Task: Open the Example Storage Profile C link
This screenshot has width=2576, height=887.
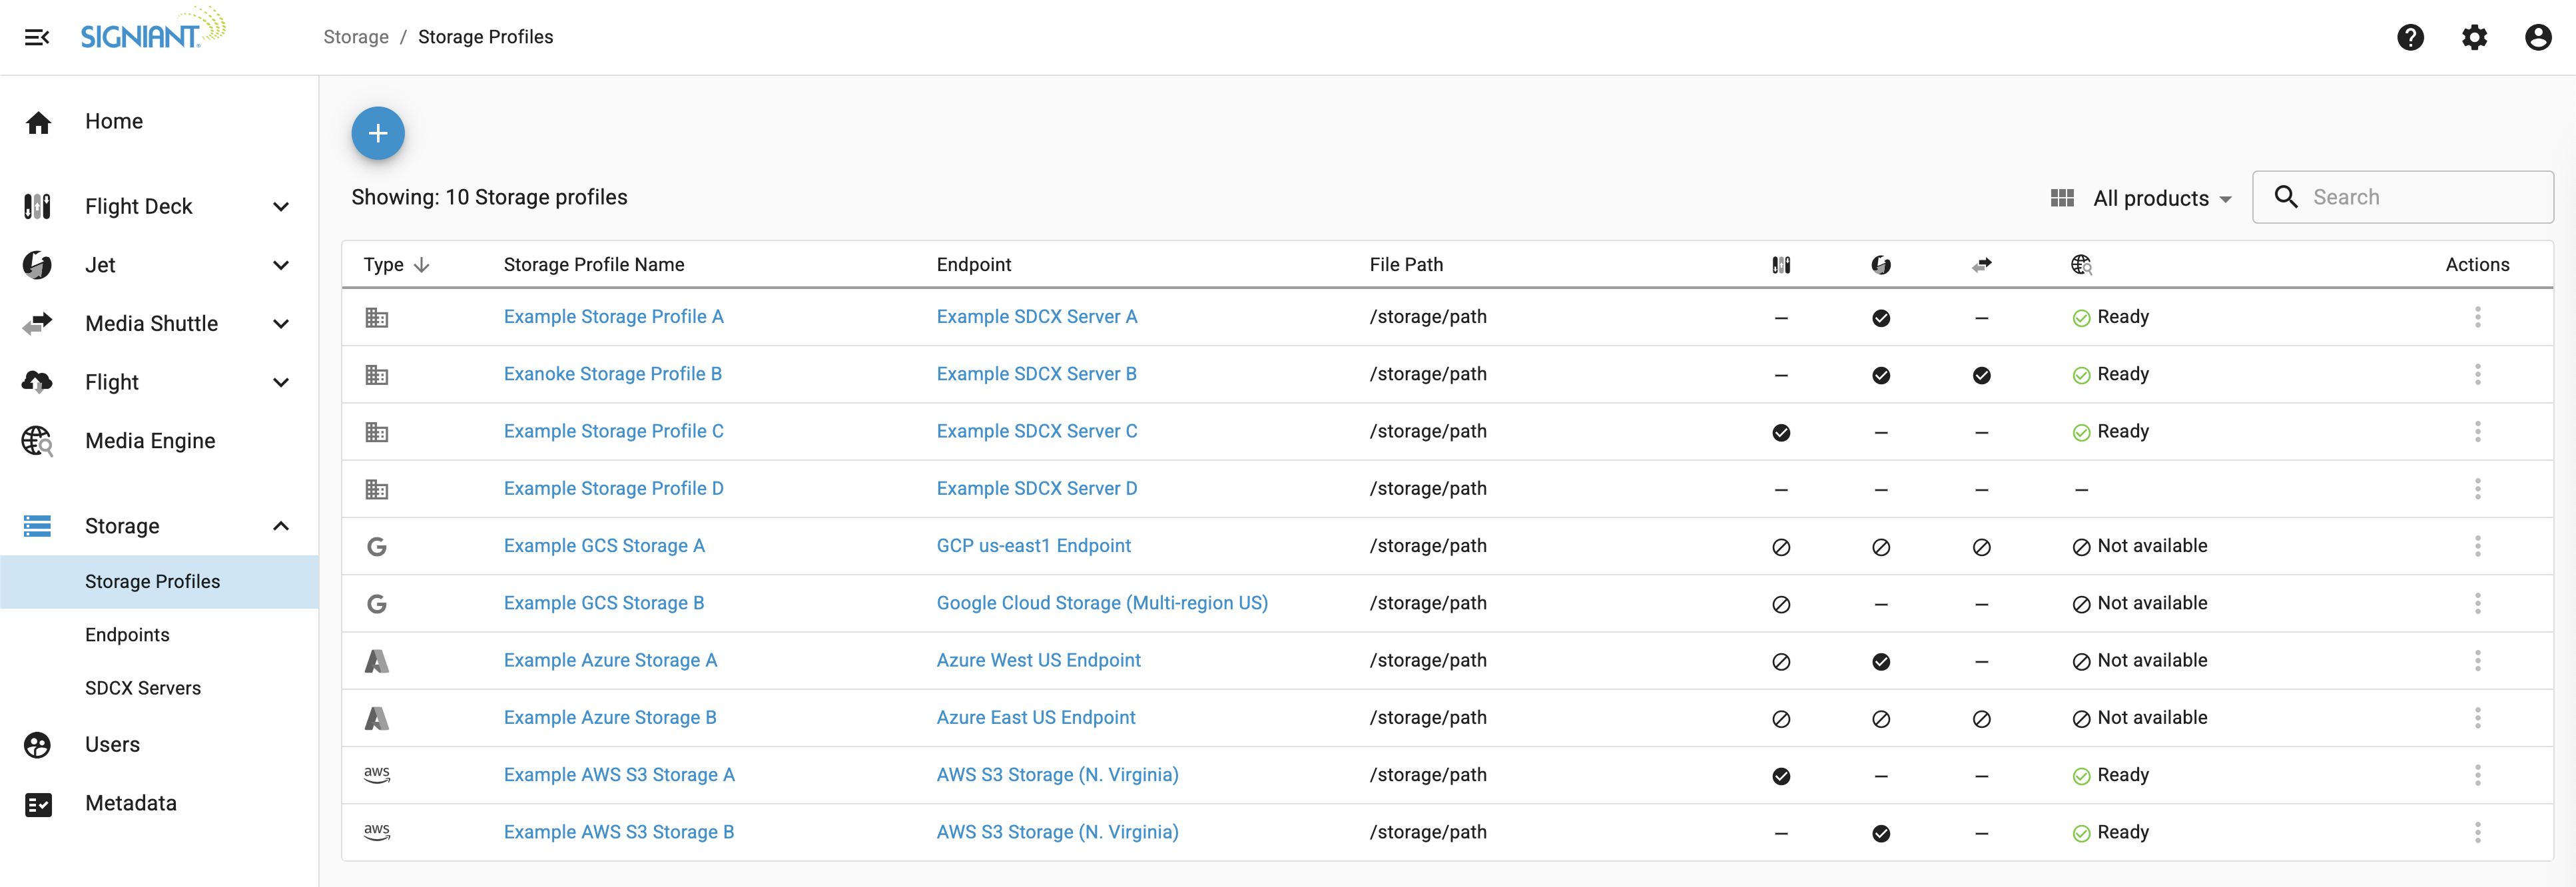Action: (x=613, y=431)
